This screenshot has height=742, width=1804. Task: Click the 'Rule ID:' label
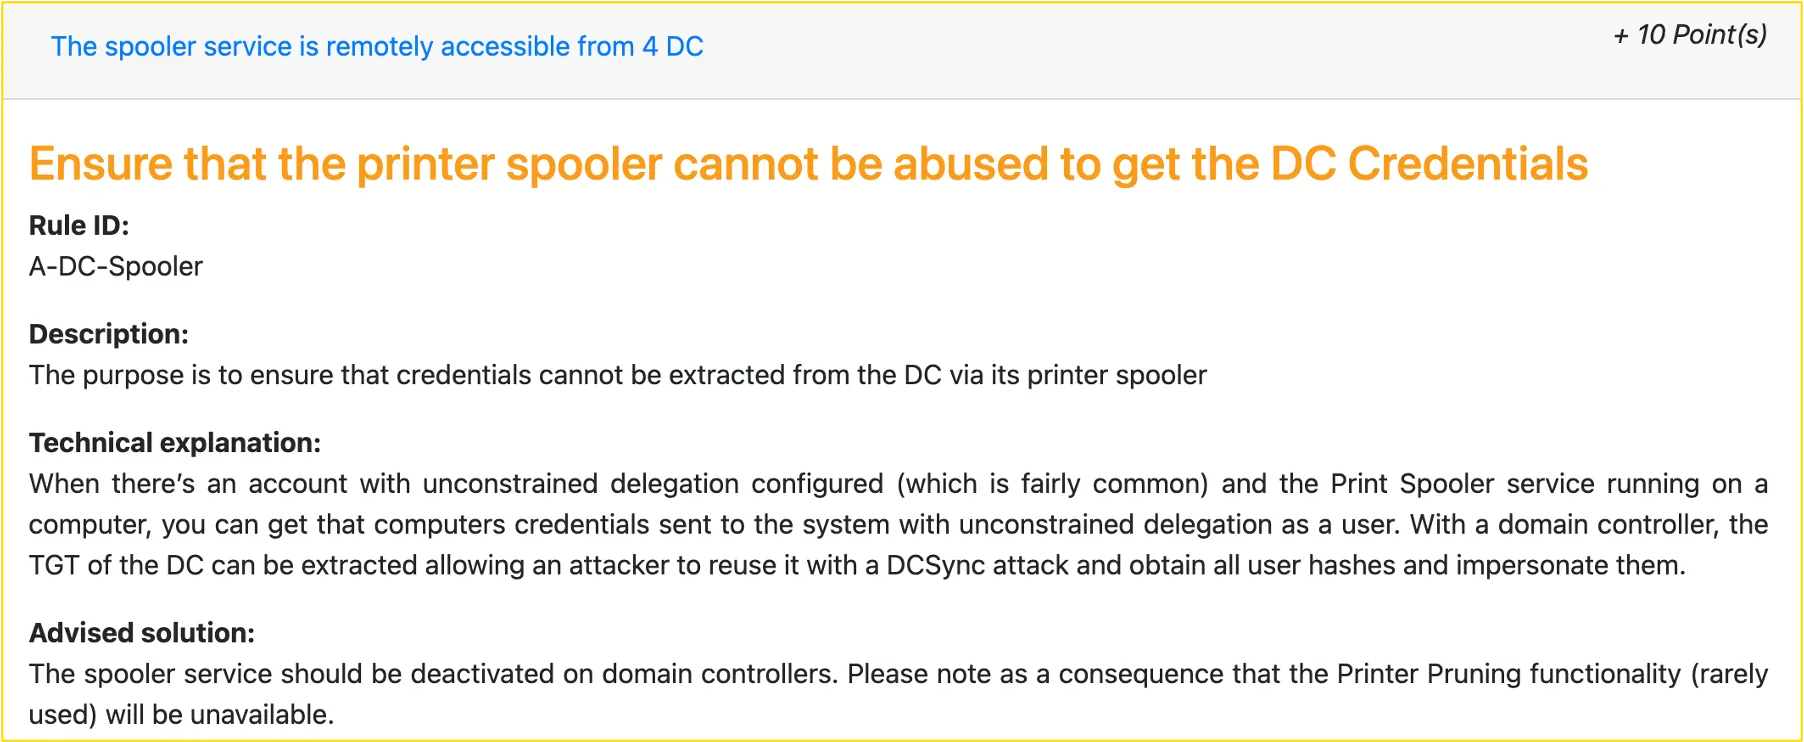[x=79, y=225]
